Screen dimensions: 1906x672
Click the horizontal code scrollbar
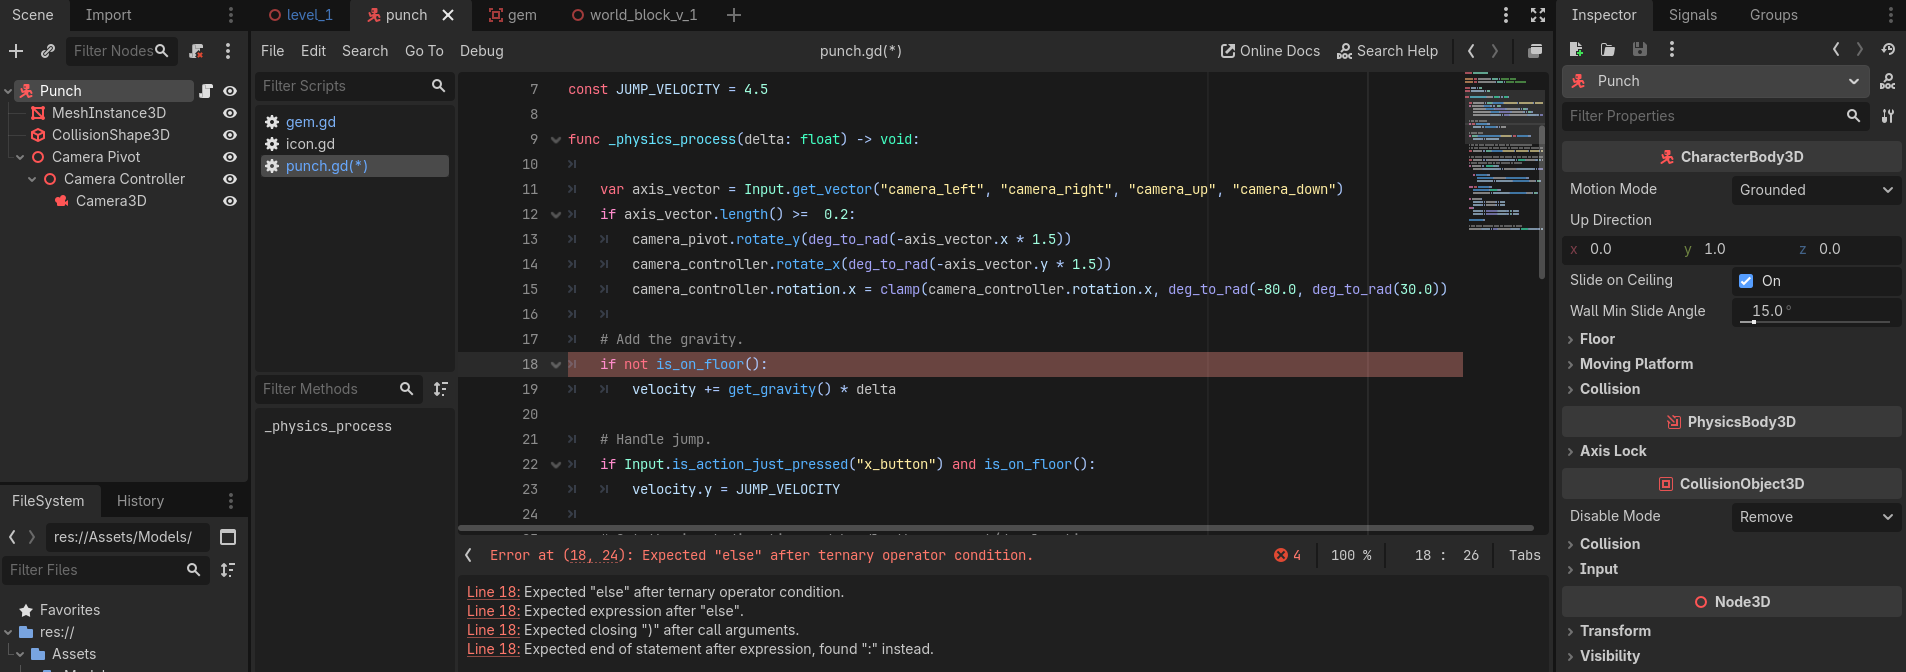[996, 528]
